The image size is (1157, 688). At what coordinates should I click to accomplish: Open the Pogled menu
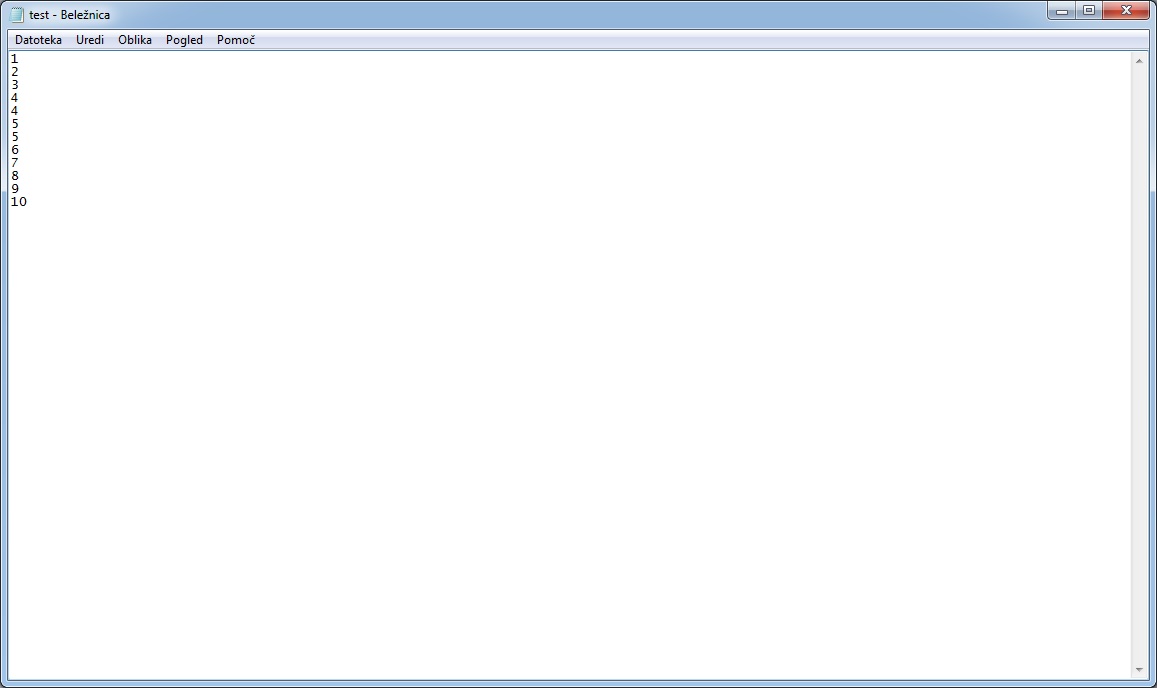pos(184,40)
